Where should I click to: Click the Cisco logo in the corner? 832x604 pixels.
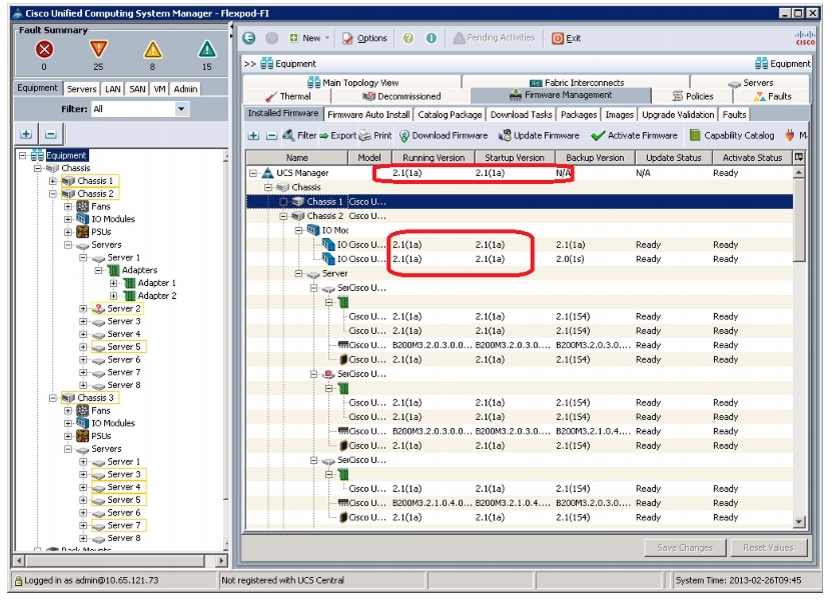[x=805, y=38]
